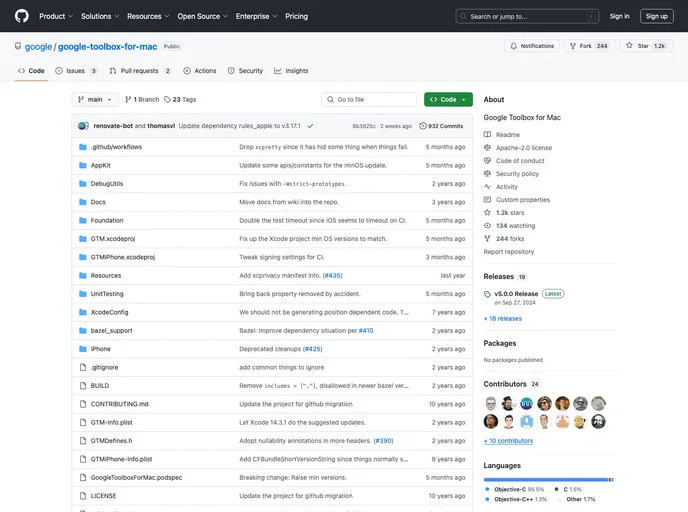Open the Enterprise dropdown menu
Image resolution: width=688 pixels, height=512 pixels.
pos(256,16)
